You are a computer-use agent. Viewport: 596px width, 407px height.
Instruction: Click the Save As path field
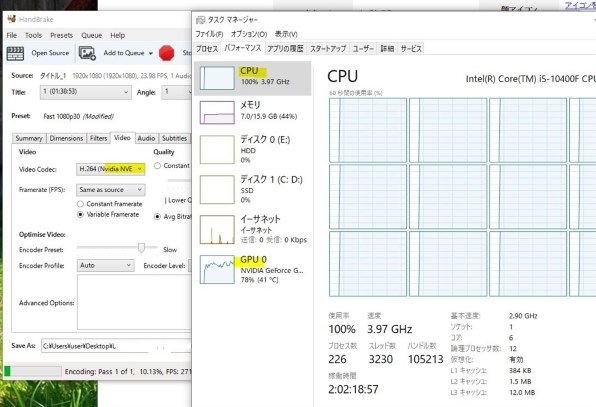117,346
